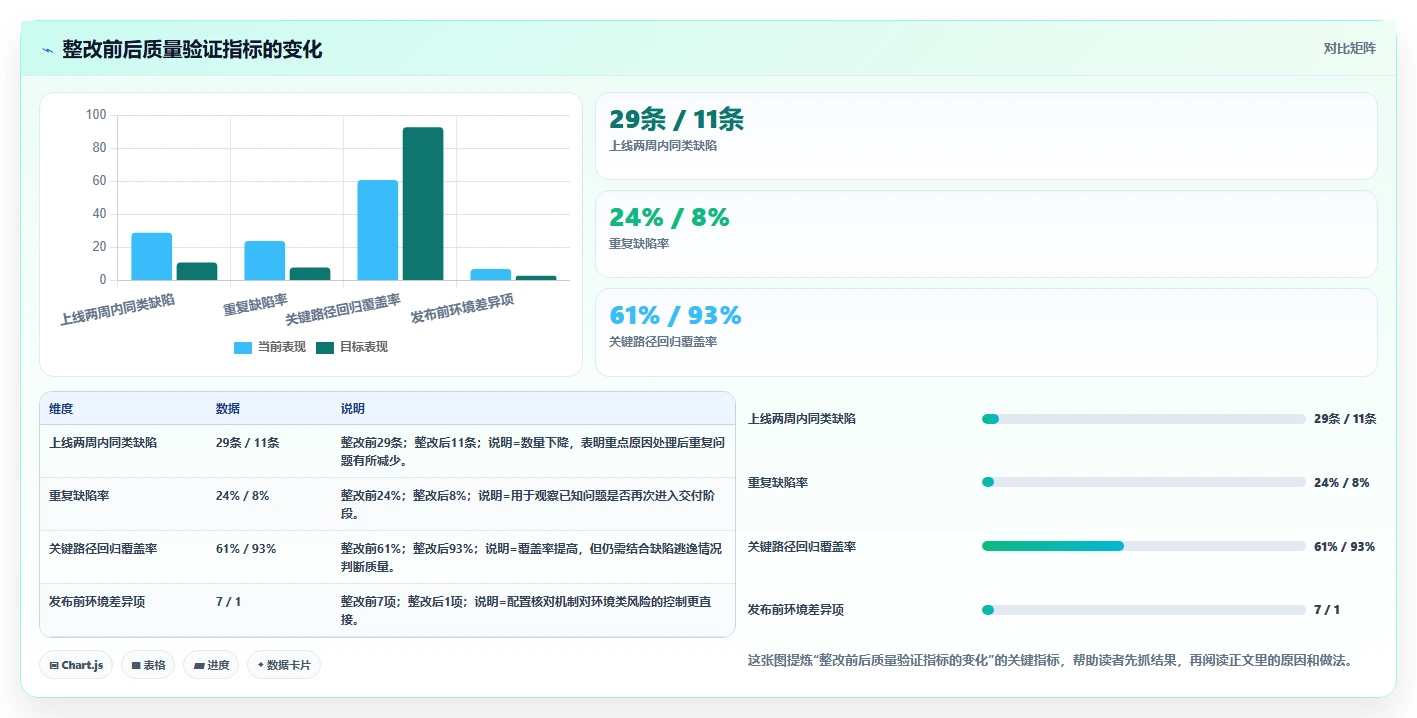This screenshot has width=1417, height=718.
Task: Select the table cell 上线两周内同类缺陷
Action: click(103, 442)
